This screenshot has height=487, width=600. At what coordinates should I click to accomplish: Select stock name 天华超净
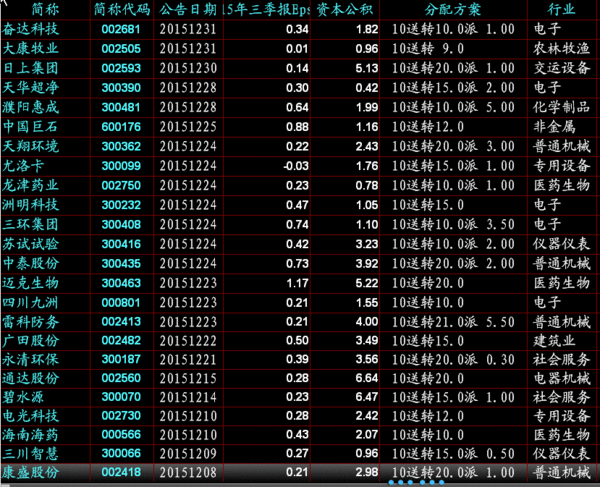click(30, 88)
